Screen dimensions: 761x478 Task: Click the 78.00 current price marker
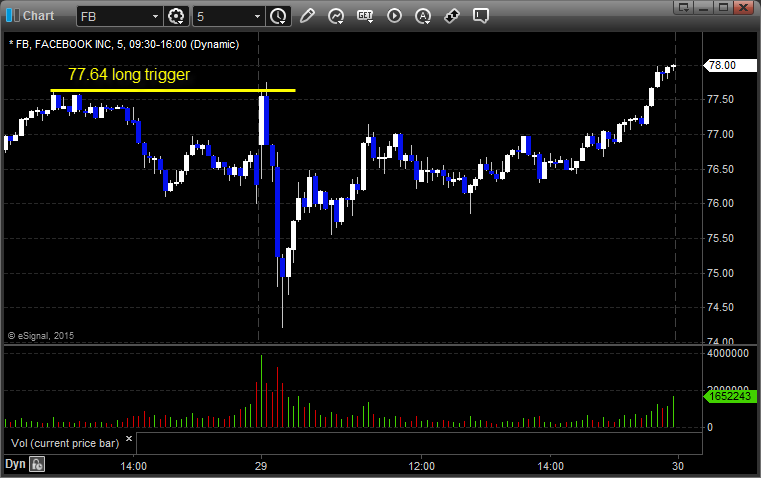point(730,65)
